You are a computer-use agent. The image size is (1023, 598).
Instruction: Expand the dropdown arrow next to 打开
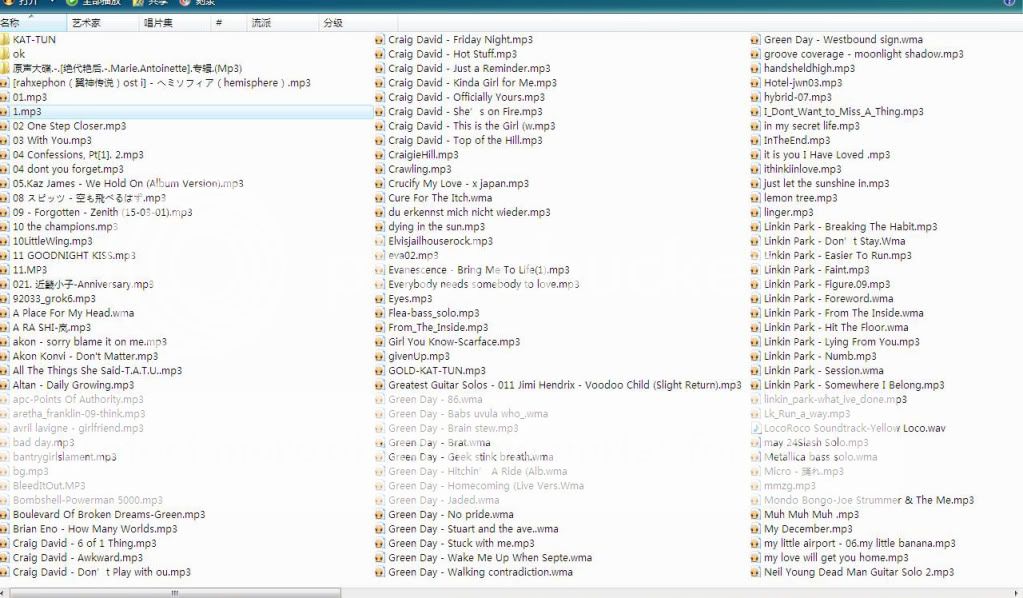point(50,3)
